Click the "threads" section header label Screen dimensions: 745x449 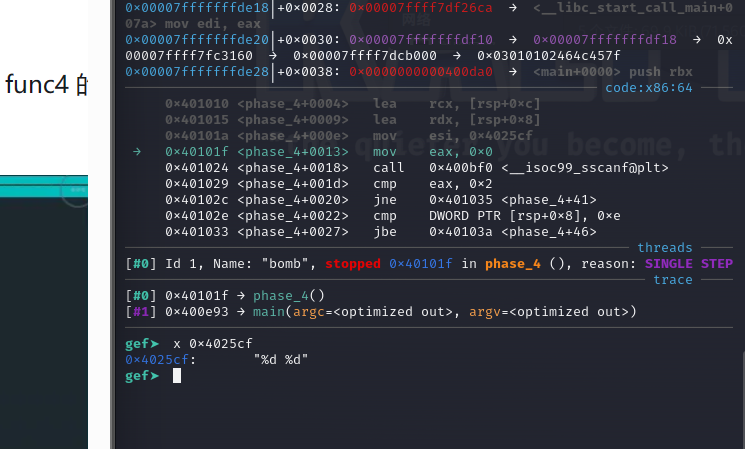click(664, 248)
